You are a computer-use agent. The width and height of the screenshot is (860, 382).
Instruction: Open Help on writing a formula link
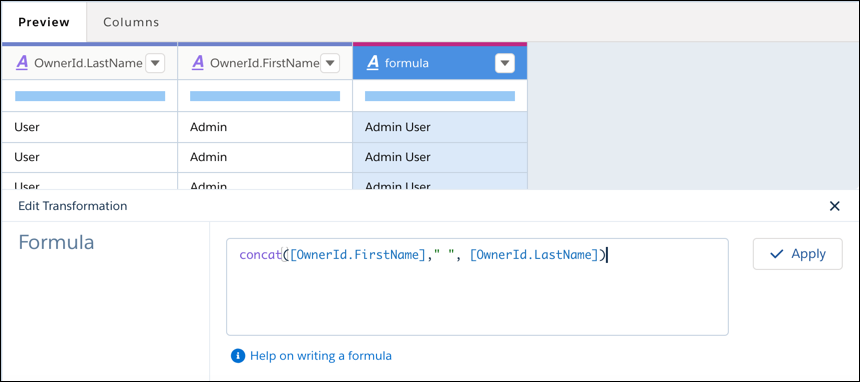point(321,356)
